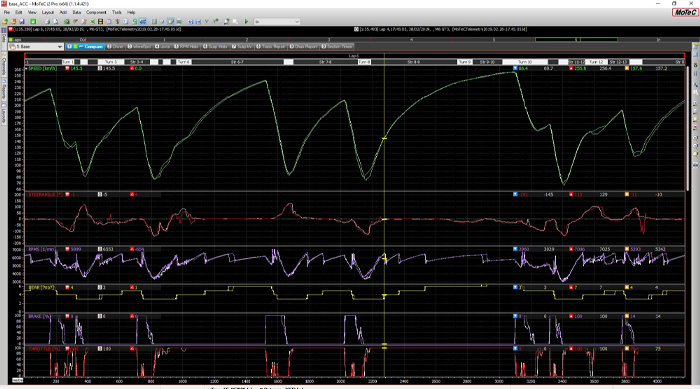Click the MoTeC logo button
Viewport: 700px width, 389px height.
pyautogui.click(x=685, y=12)
